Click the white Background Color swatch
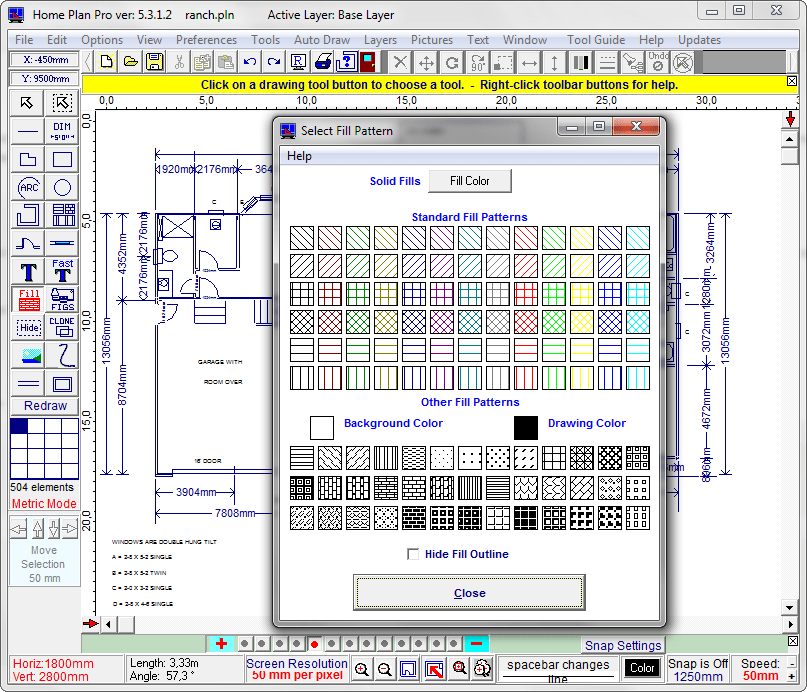Image resolution: width=807 pixels, height=692 pixels. pos(322,428)
